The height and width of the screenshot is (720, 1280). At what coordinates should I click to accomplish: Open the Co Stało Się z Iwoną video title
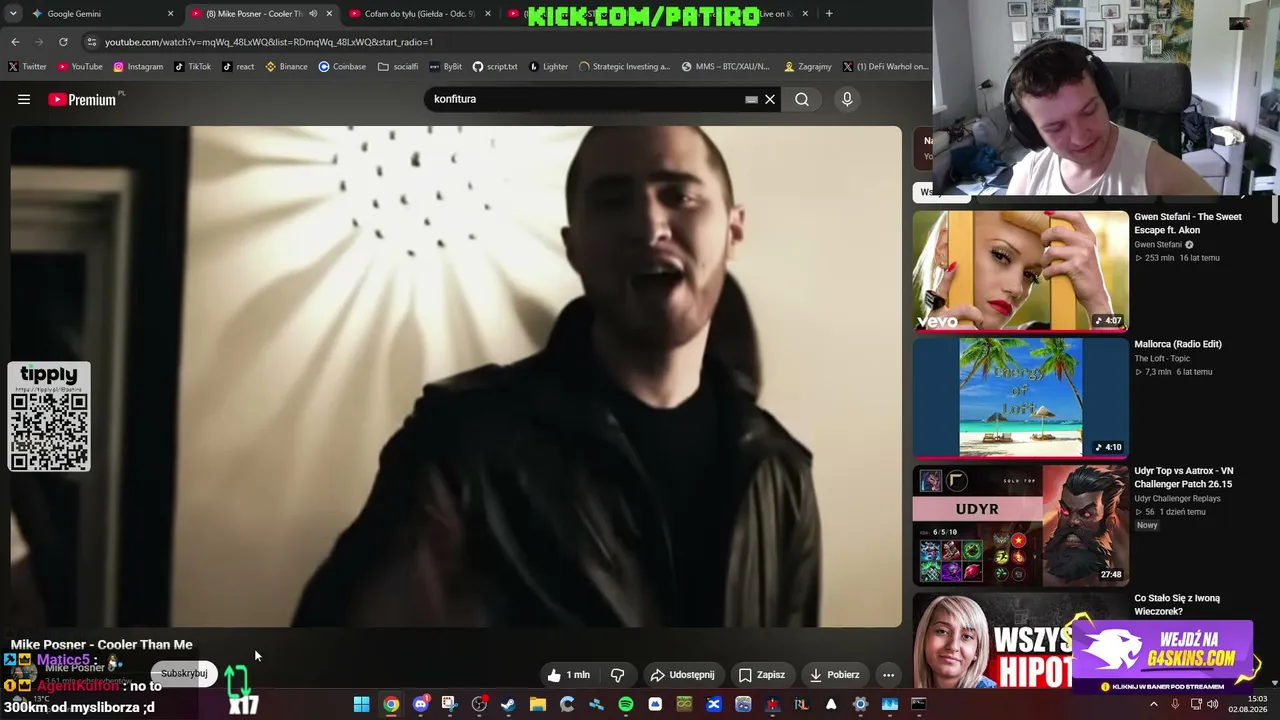[x=1177, y=605]
